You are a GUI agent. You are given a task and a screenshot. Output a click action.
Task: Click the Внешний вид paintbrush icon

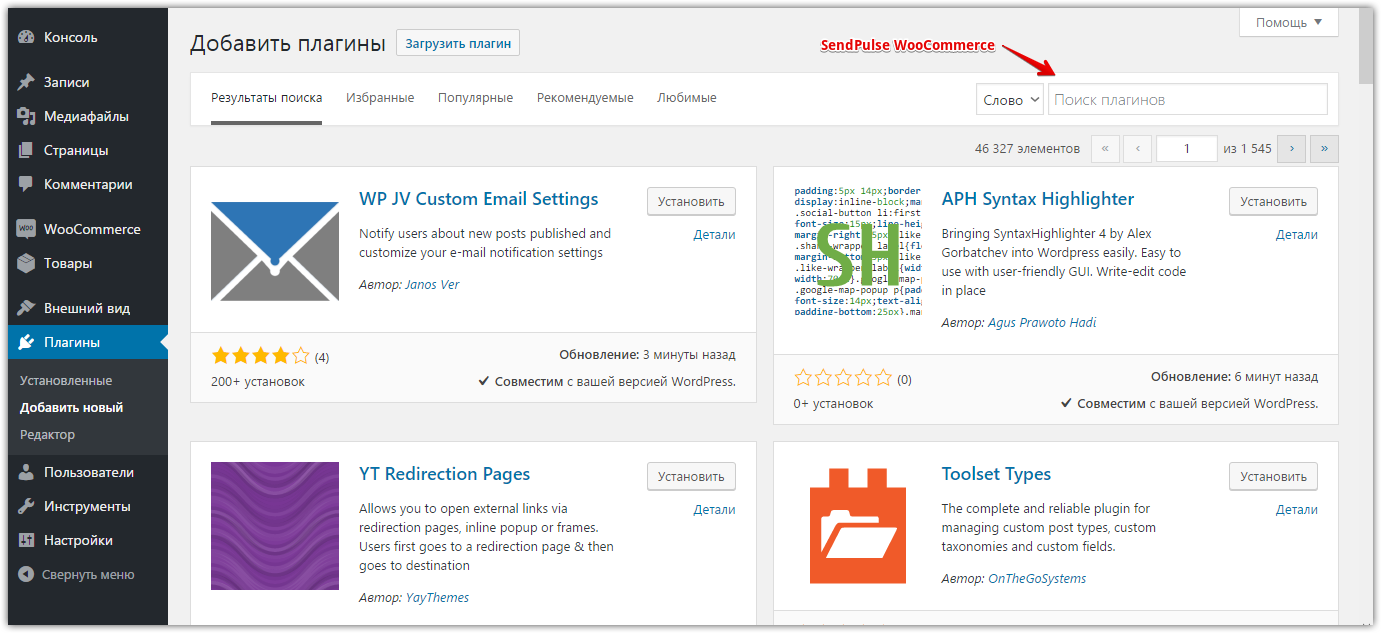point(27,308)
